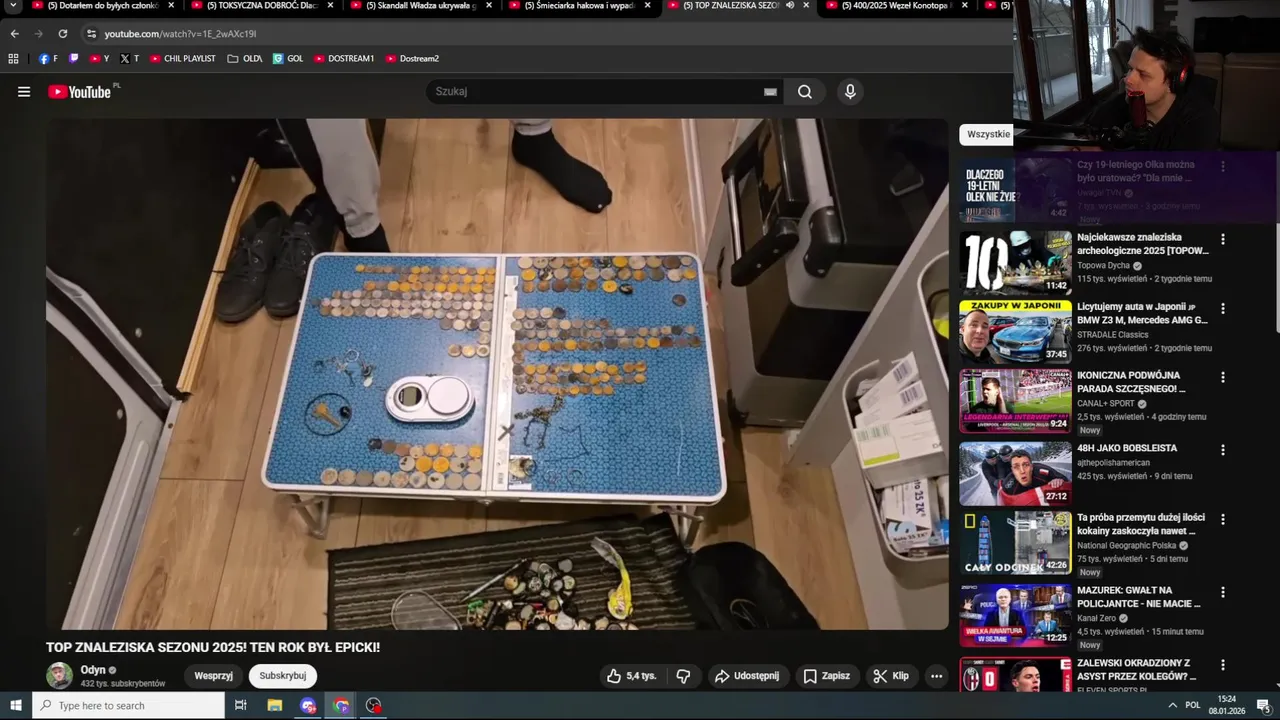The image size is (1280, 720).
Task: Open '48H JAKO BOBSLEISTA' video thumbnail
Action: [x=1015, y=473]
